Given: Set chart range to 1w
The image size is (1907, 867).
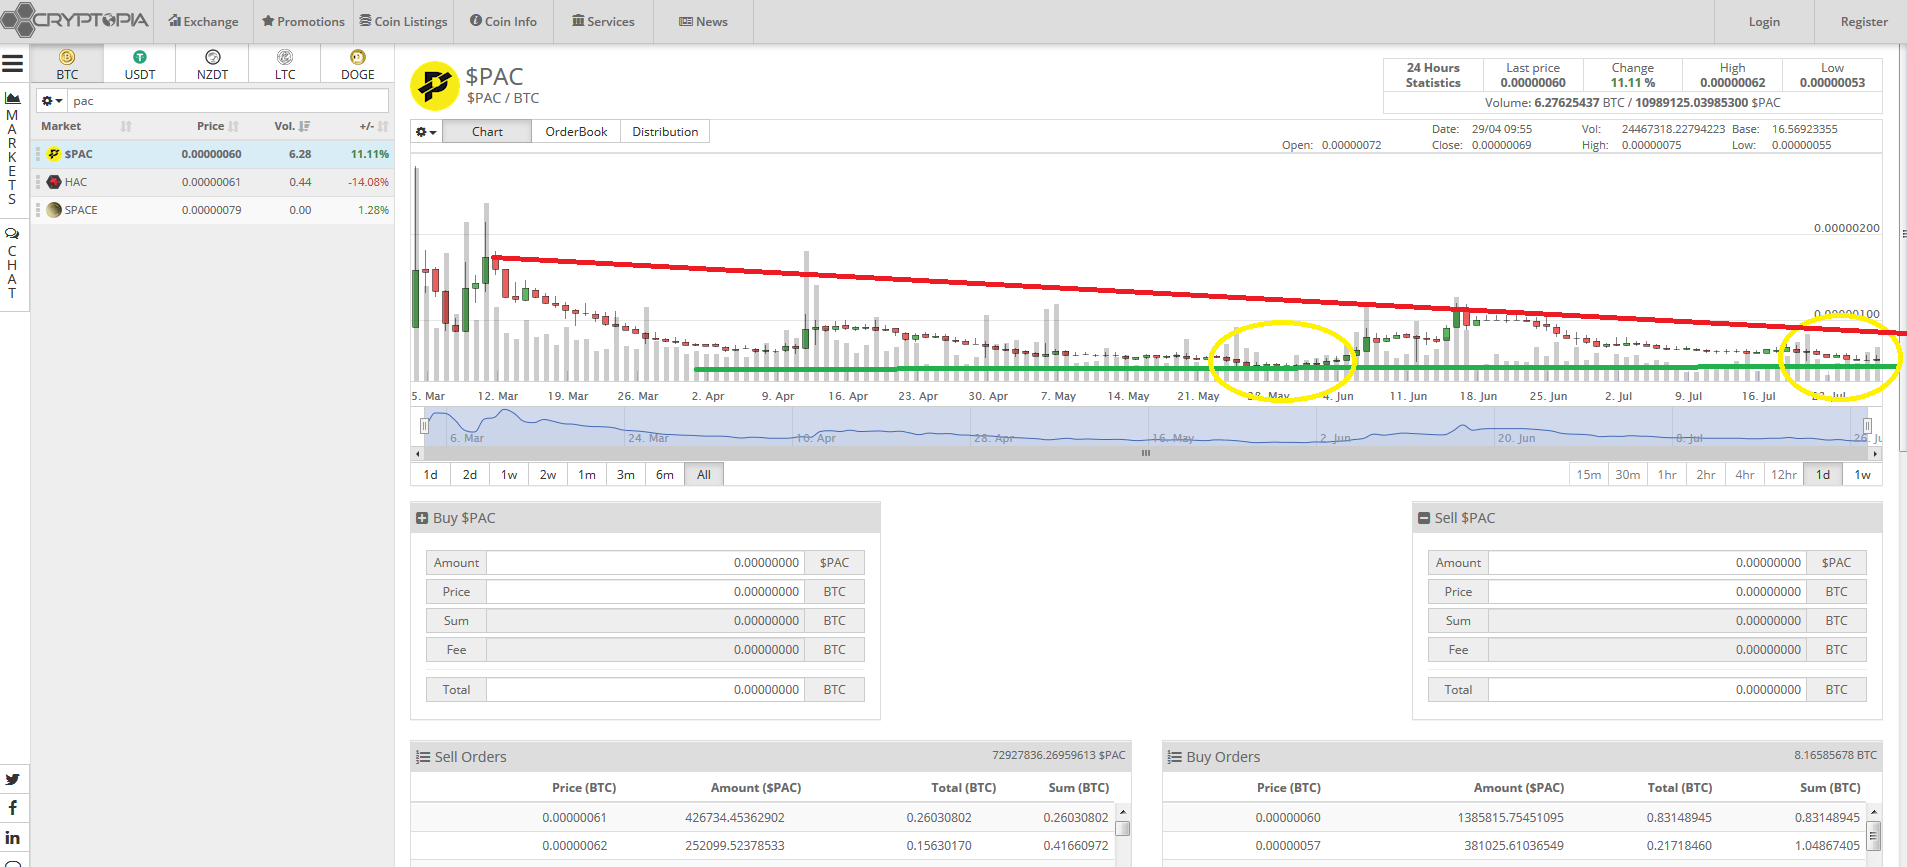Looking at the screenshot, I should click(x=509, y=475).
